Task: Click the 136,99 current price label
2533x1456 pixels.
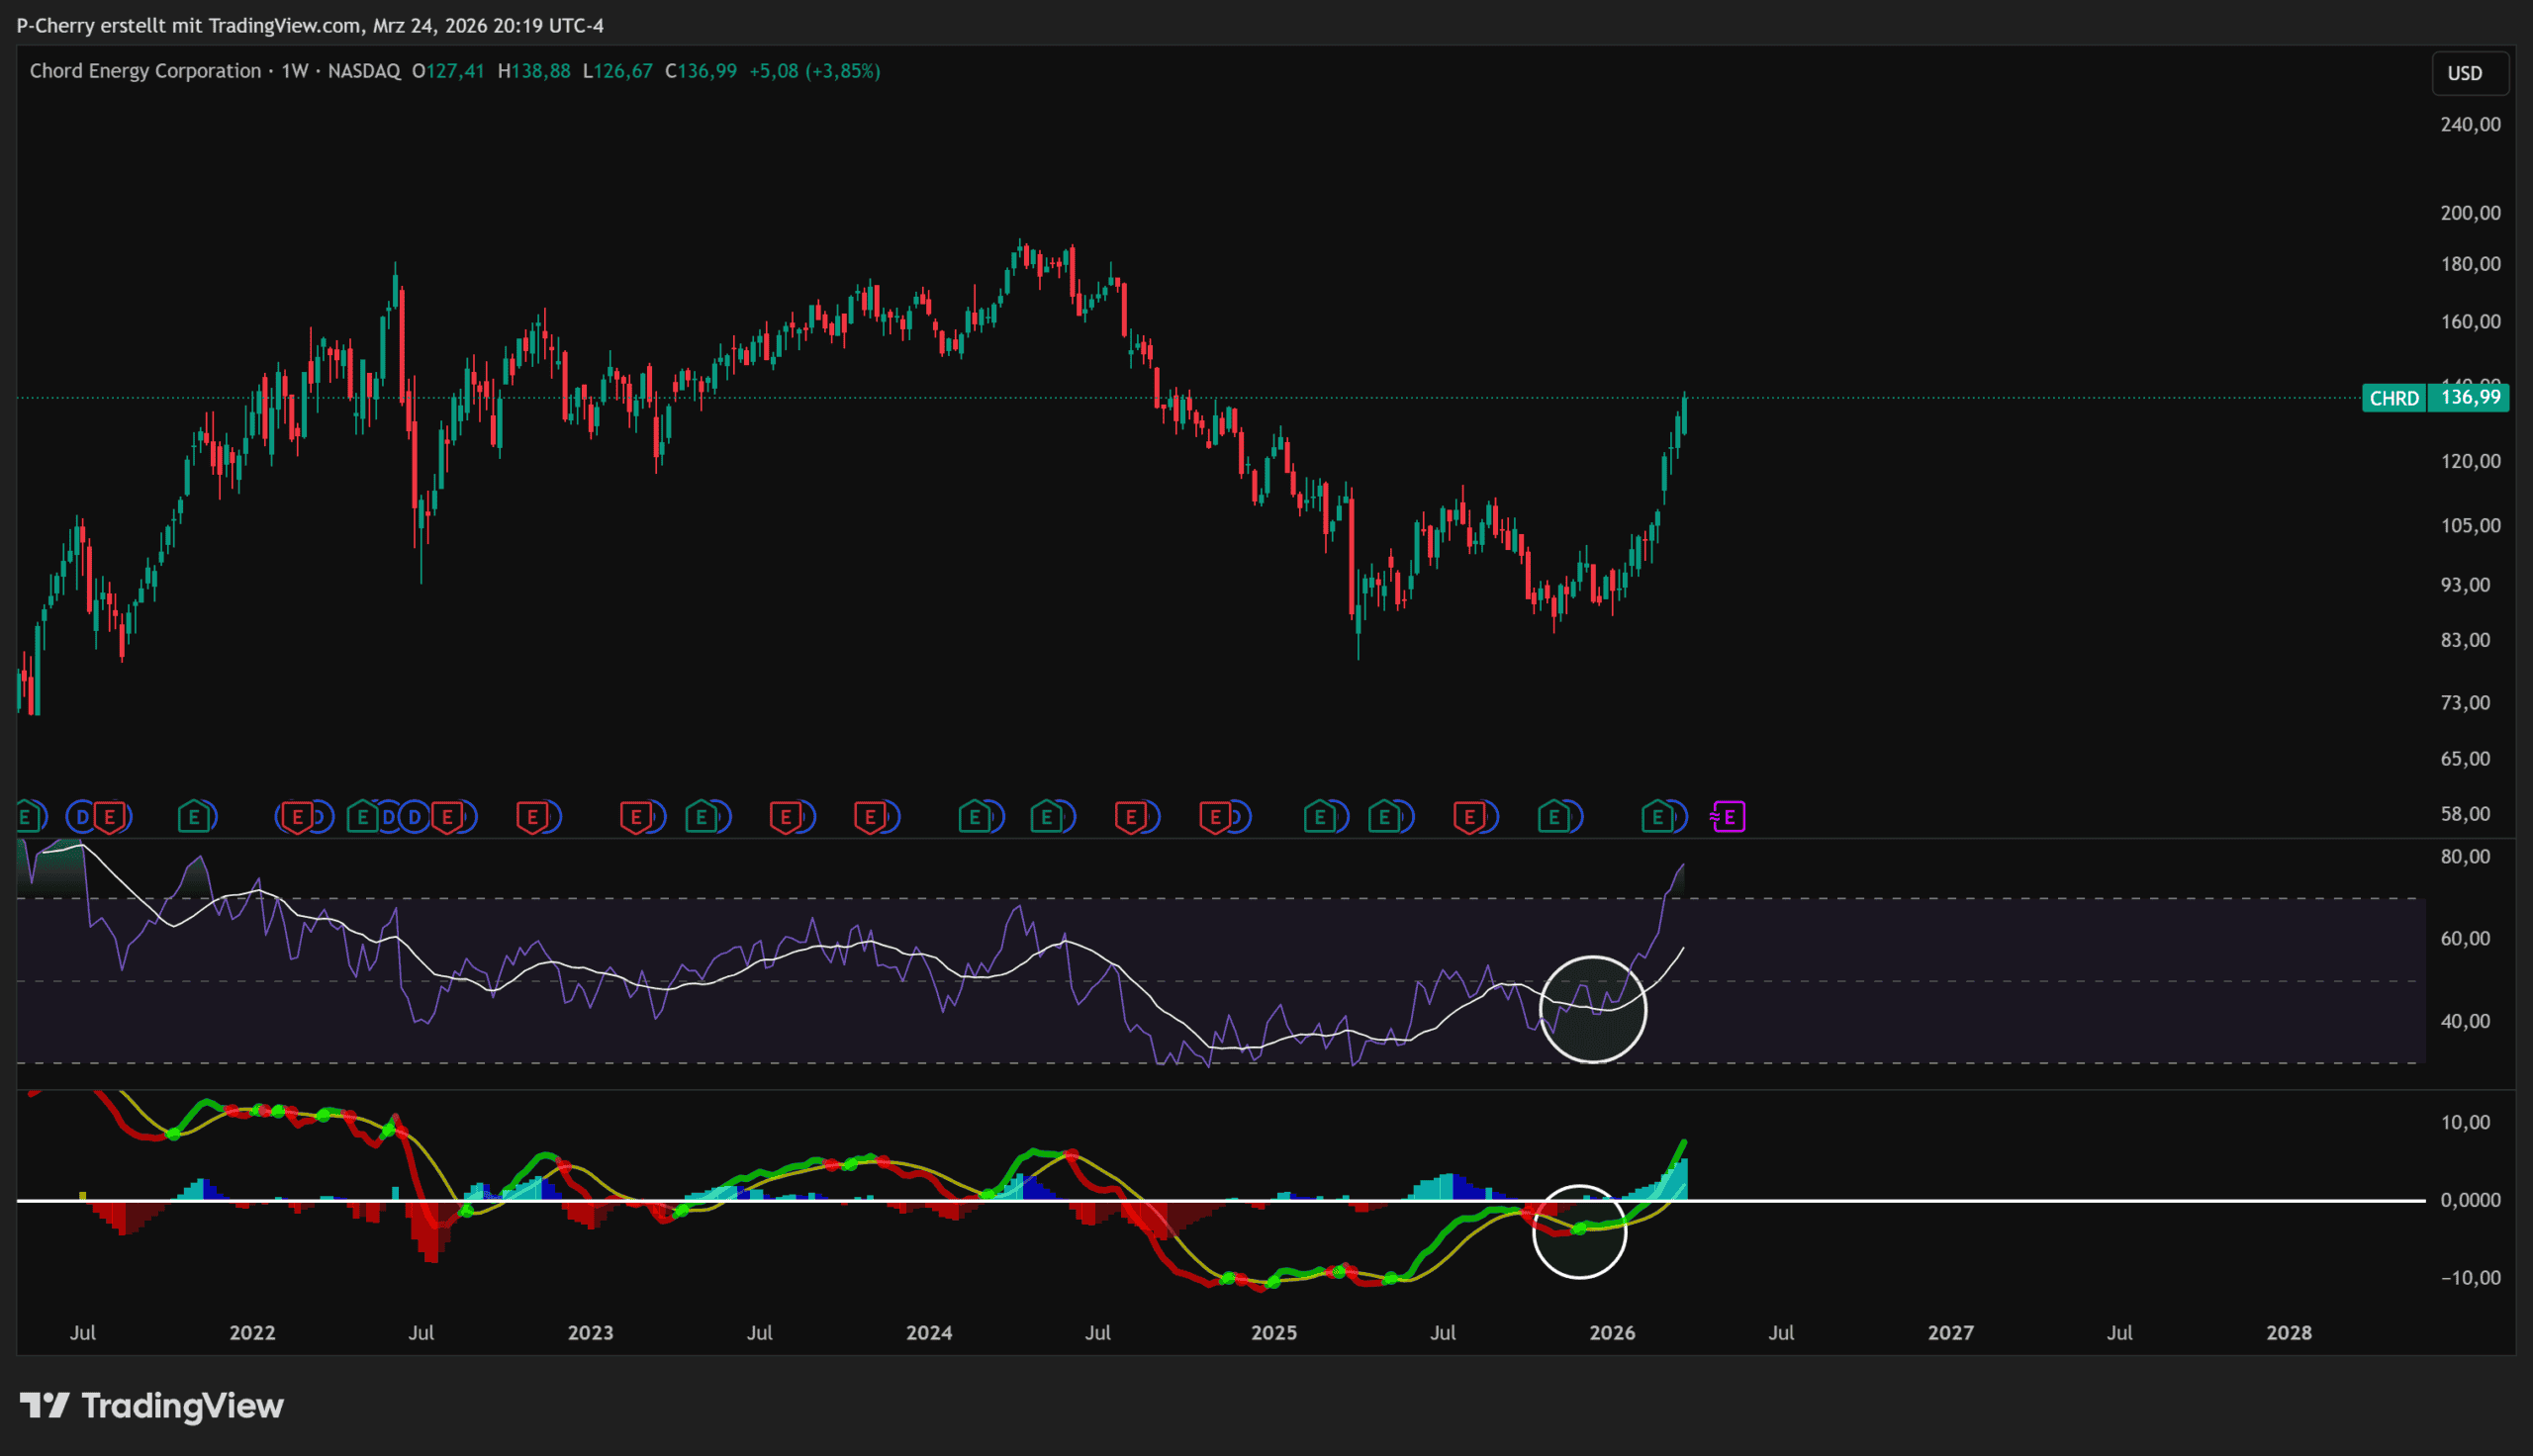Action: [x=2470, y=398]
